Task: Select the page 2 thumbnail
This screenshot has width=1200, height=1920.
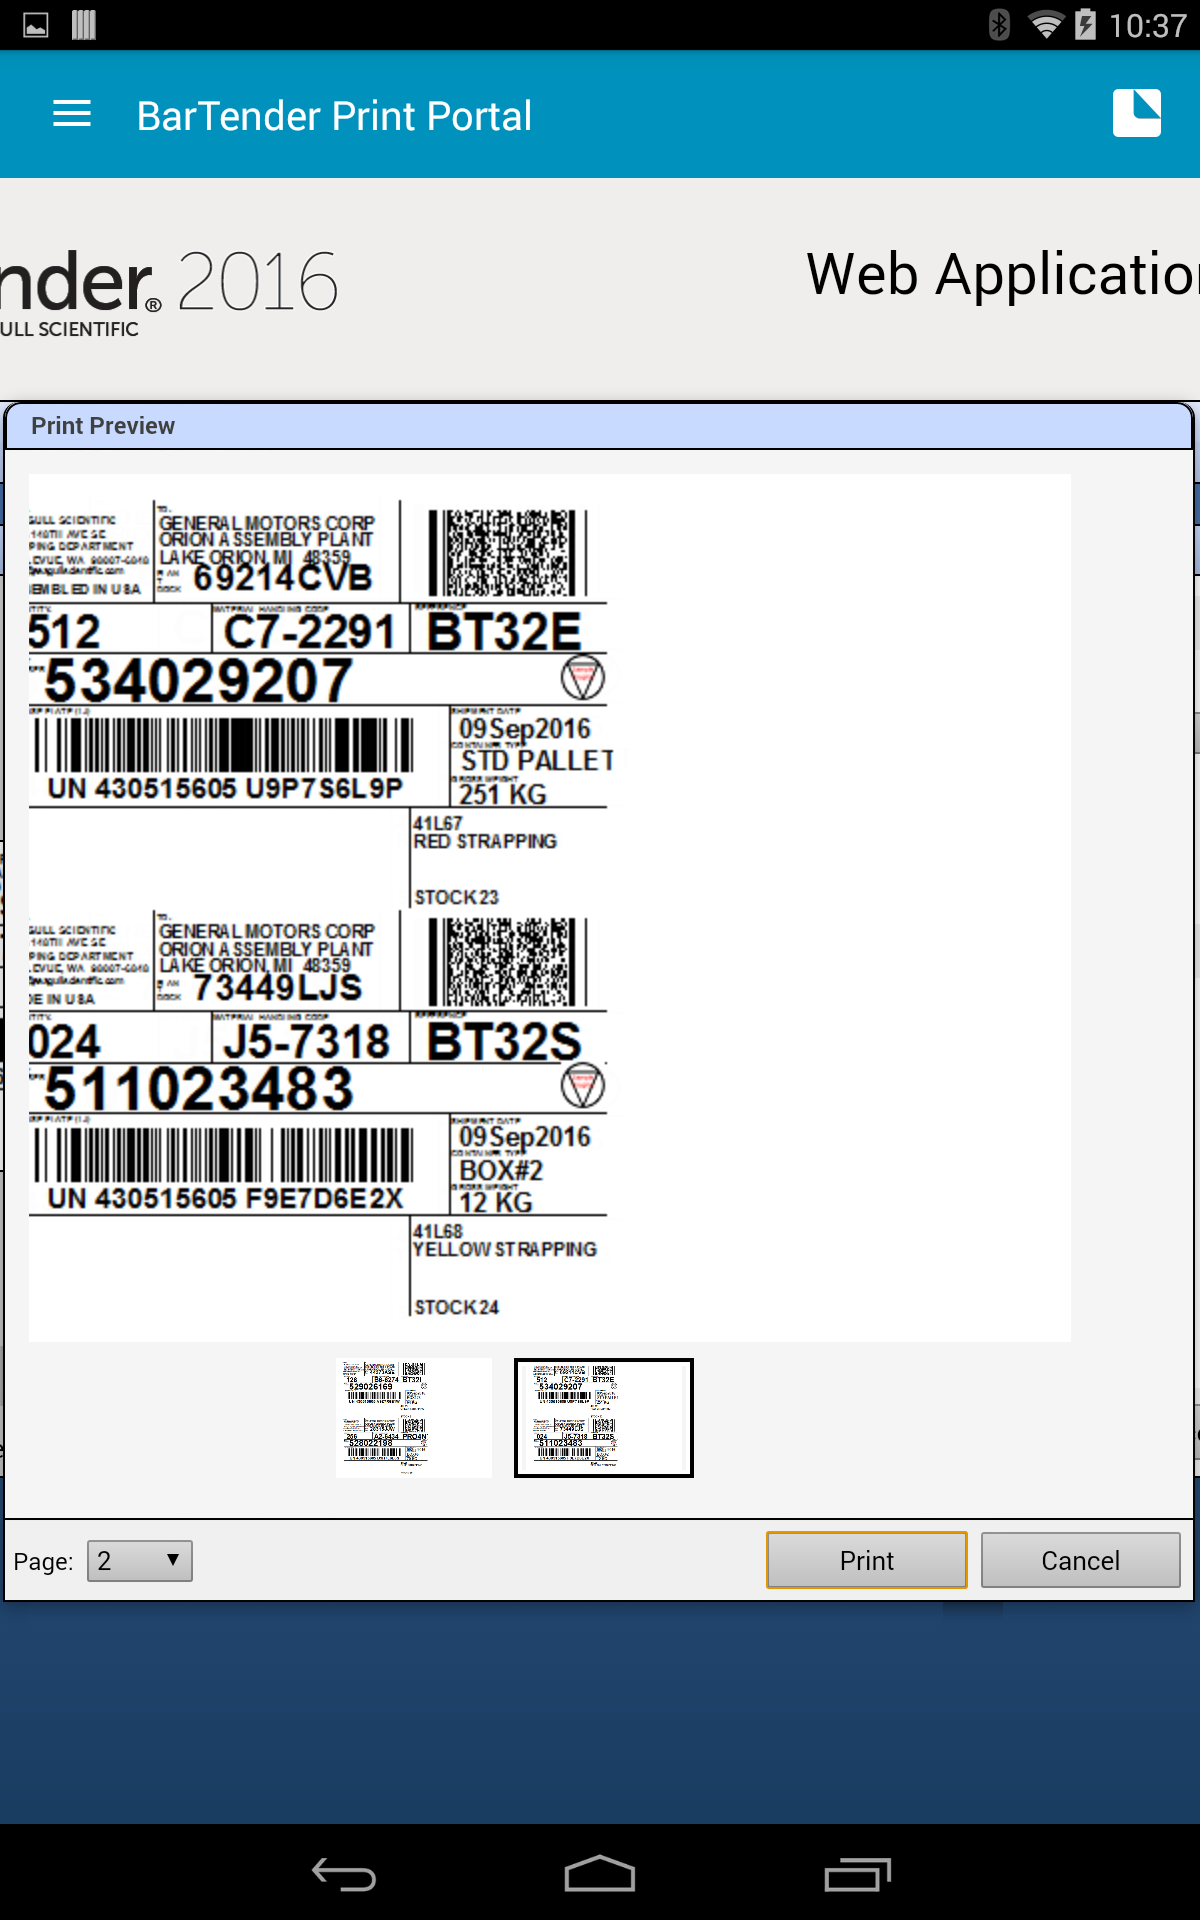Action: click(604, 1418)
